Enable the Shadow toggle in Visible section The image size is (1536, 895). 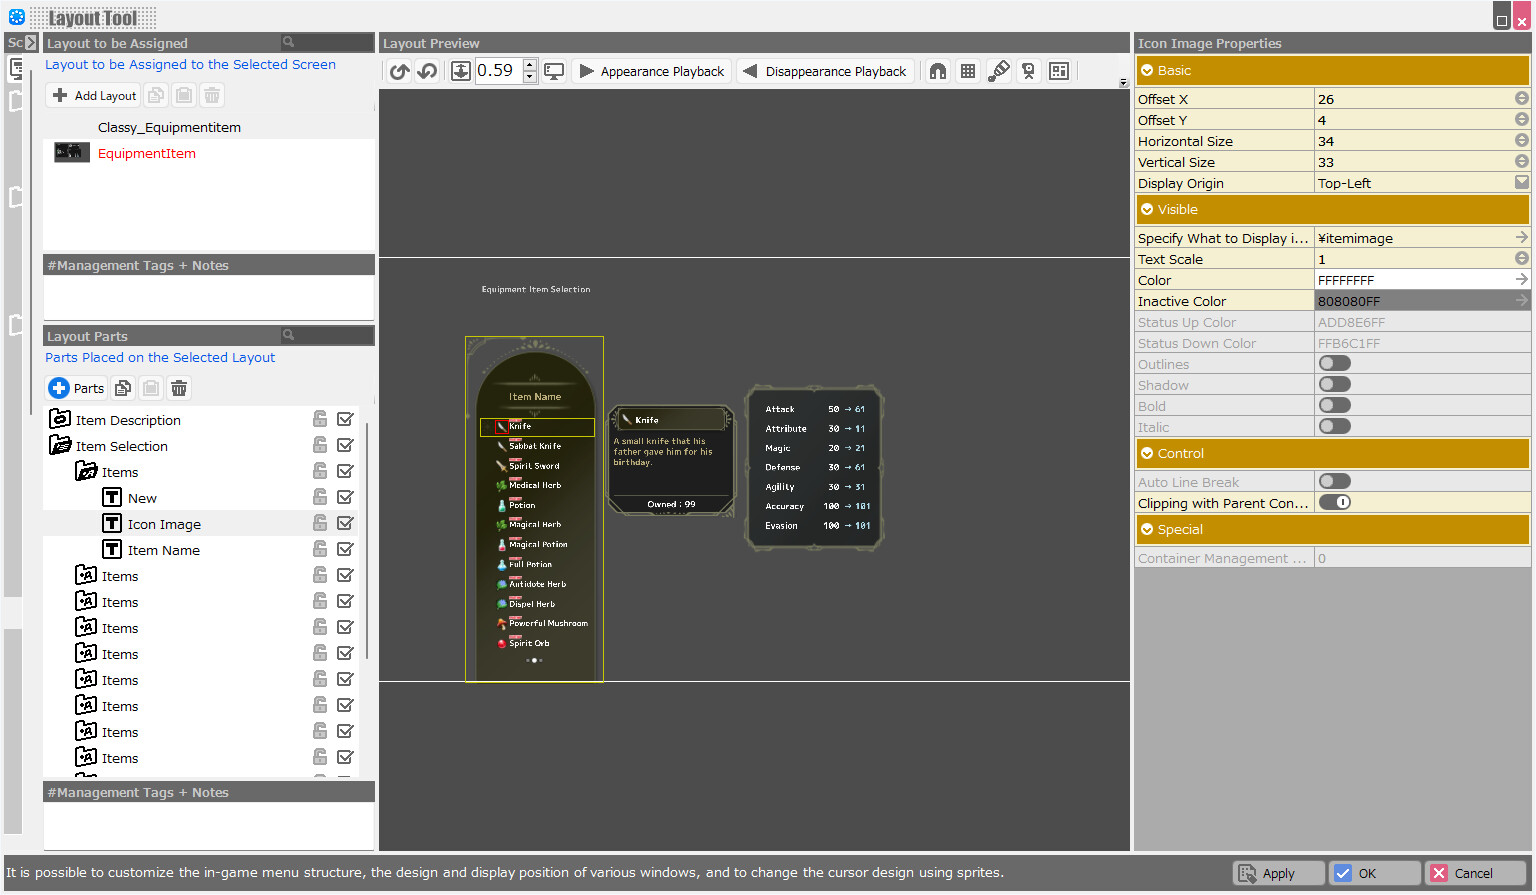pos(1334,384)
